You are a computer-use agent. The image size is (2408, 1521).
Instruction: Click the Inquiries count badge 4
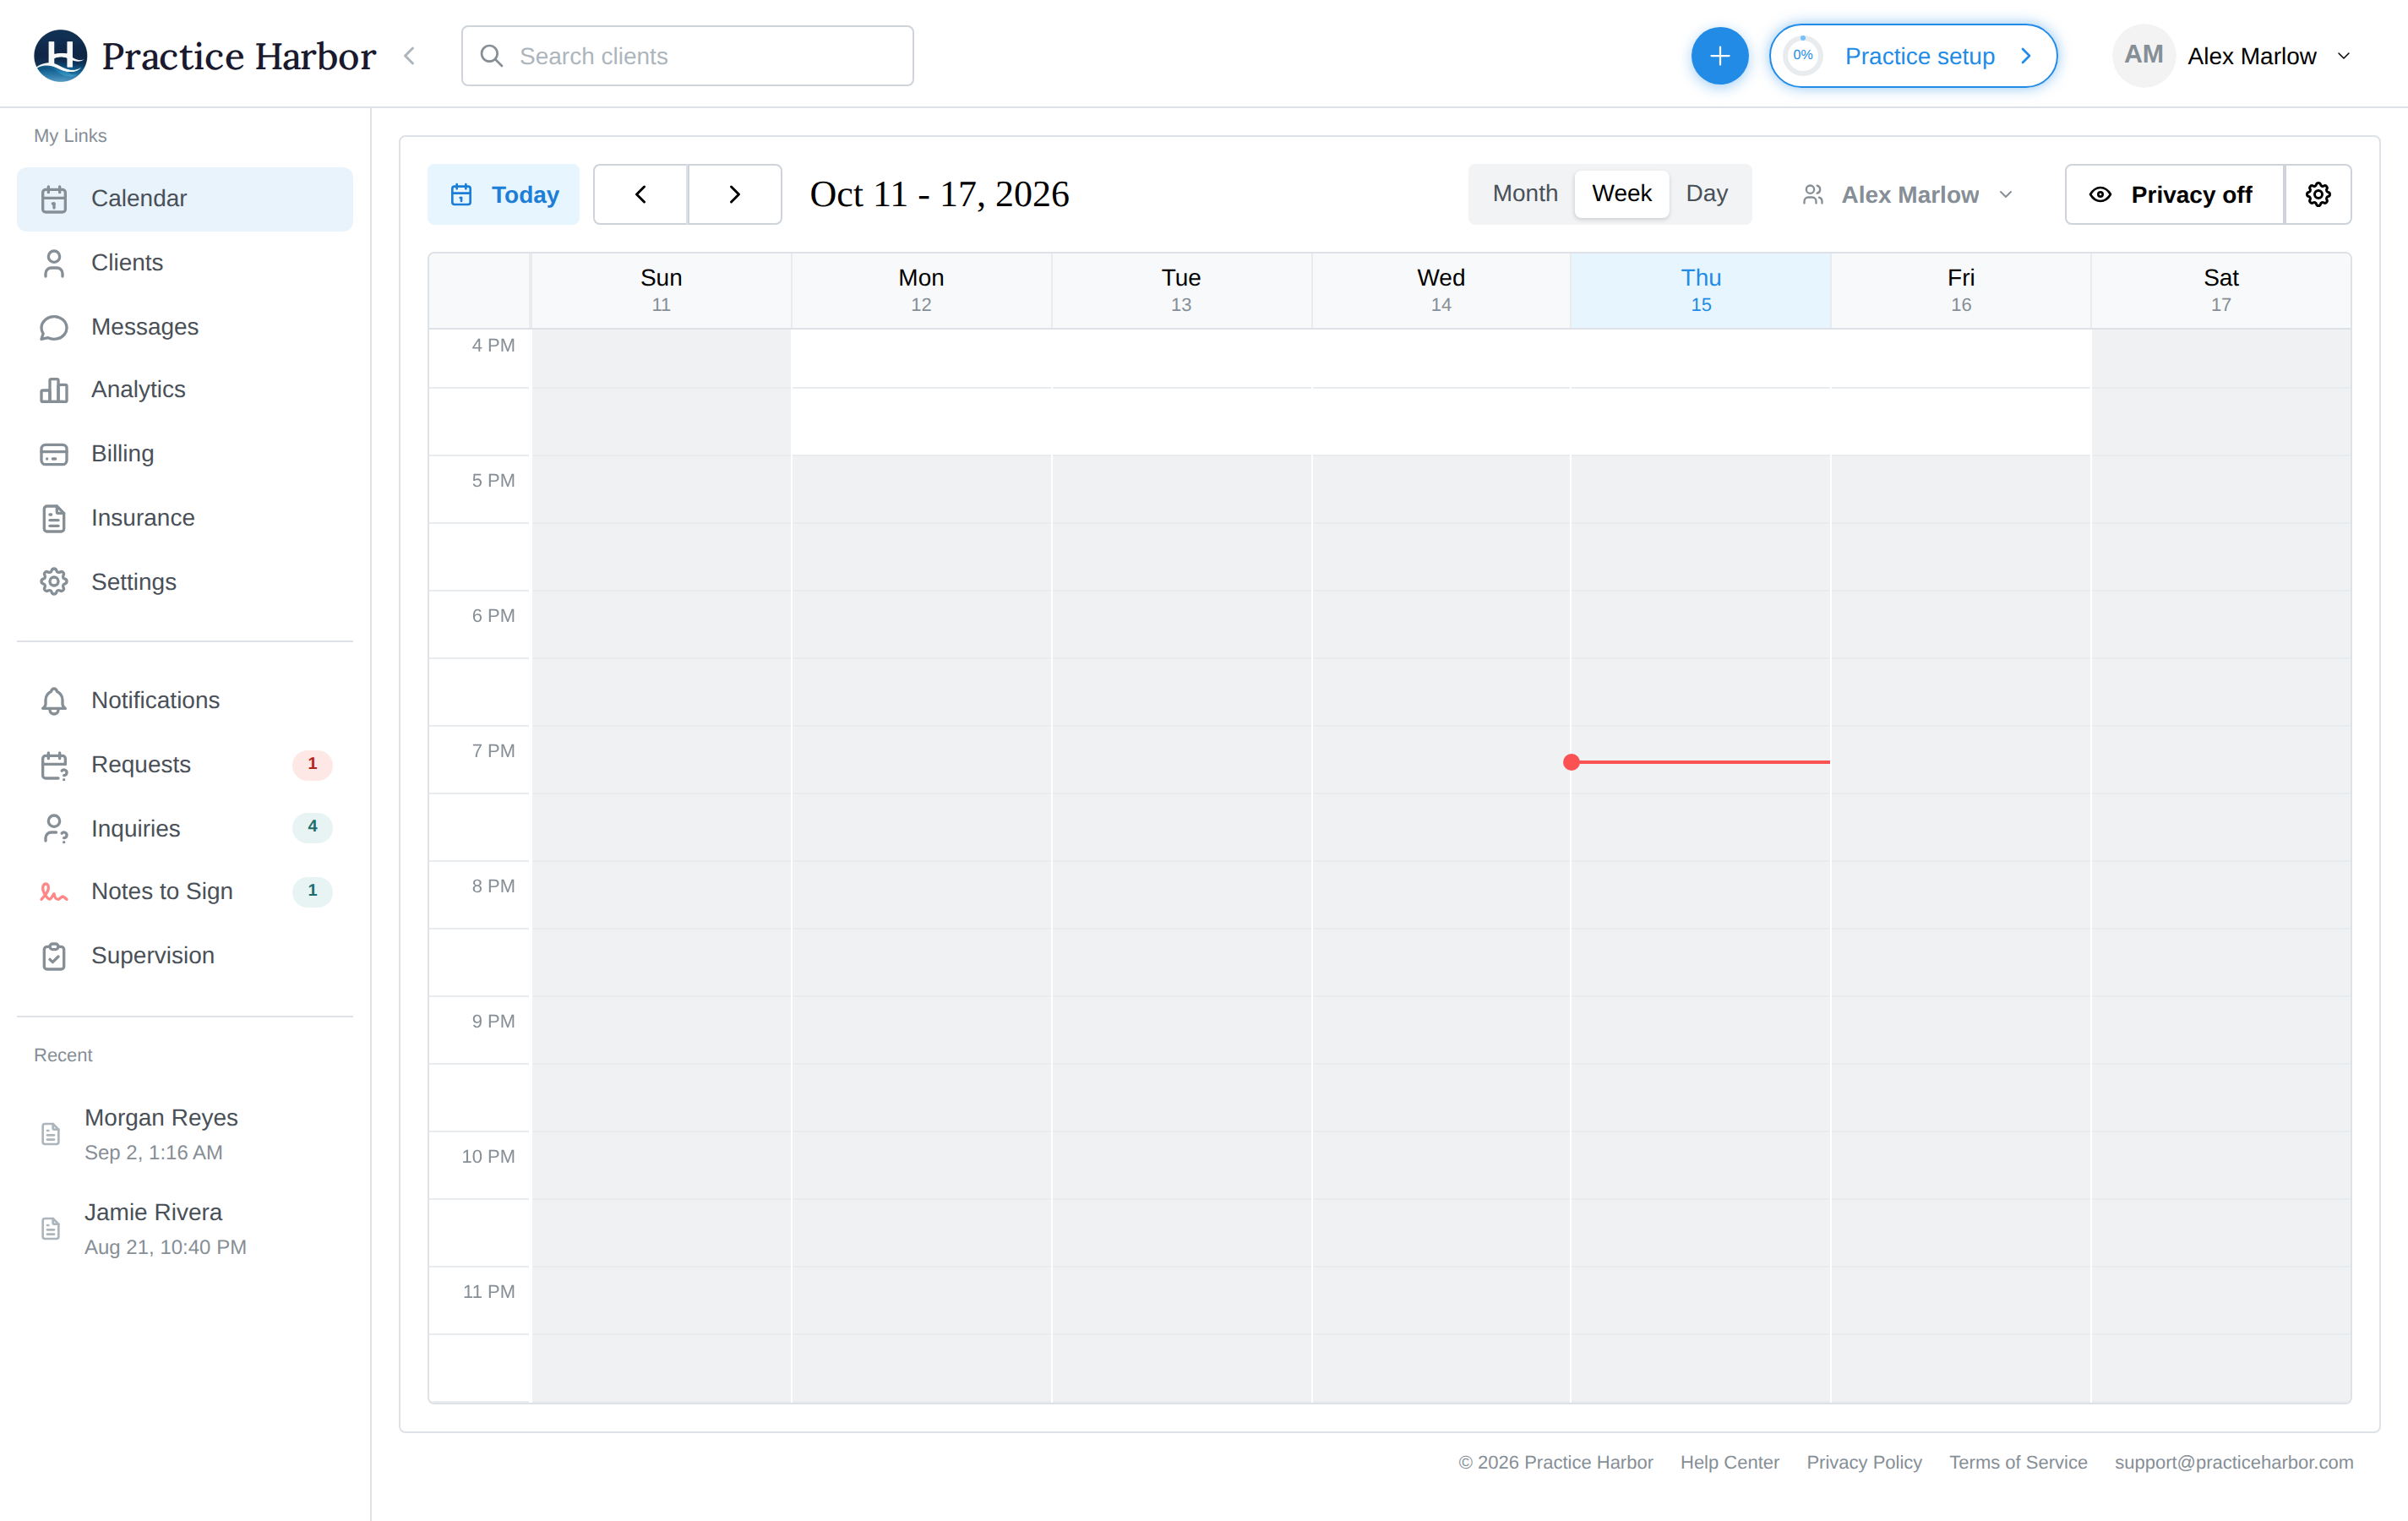coord(312,827)
